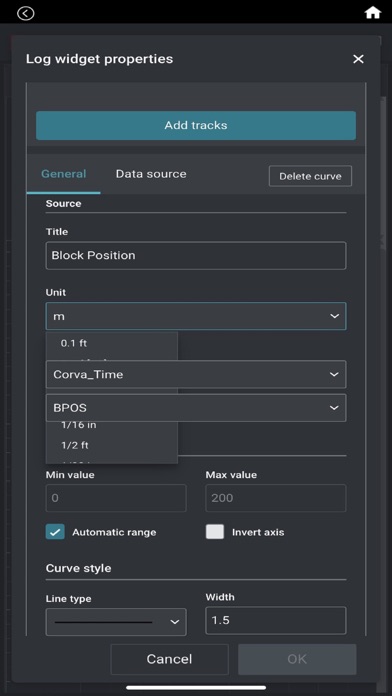The image size is (392, 696).
Task: Confirm with the OK button
Action: tap(297, 659)
